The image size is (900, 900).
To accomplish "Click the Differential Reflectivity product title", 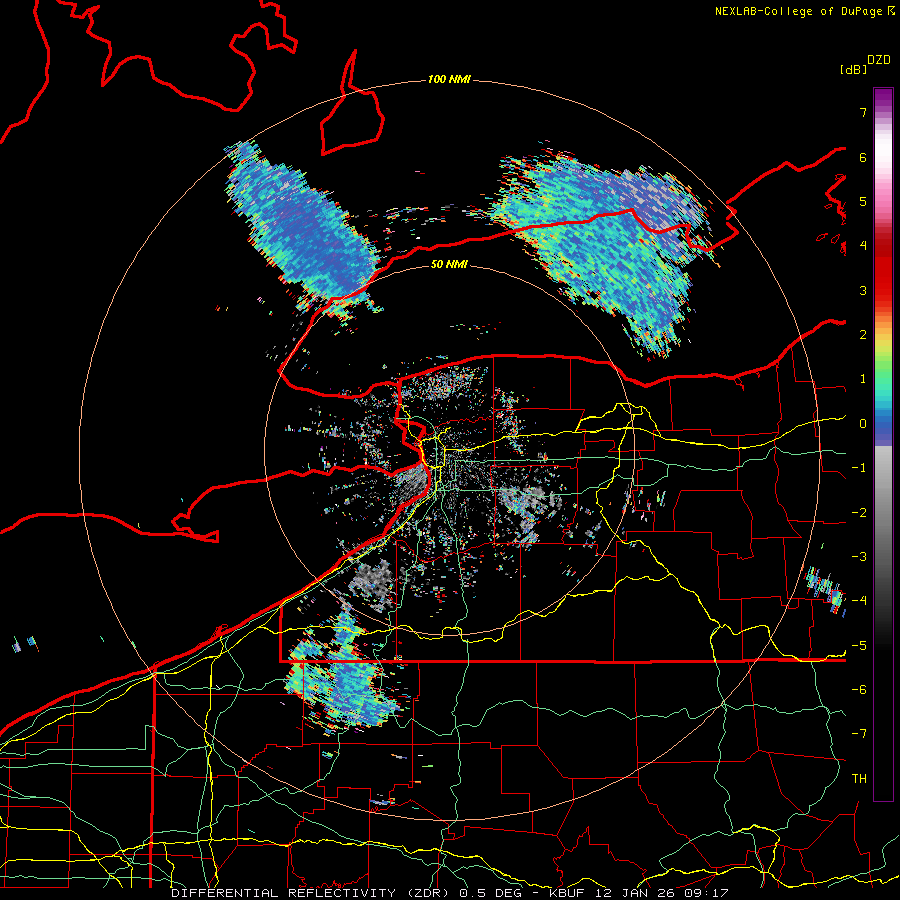I will pyautogui.click(x=312, y=893).
